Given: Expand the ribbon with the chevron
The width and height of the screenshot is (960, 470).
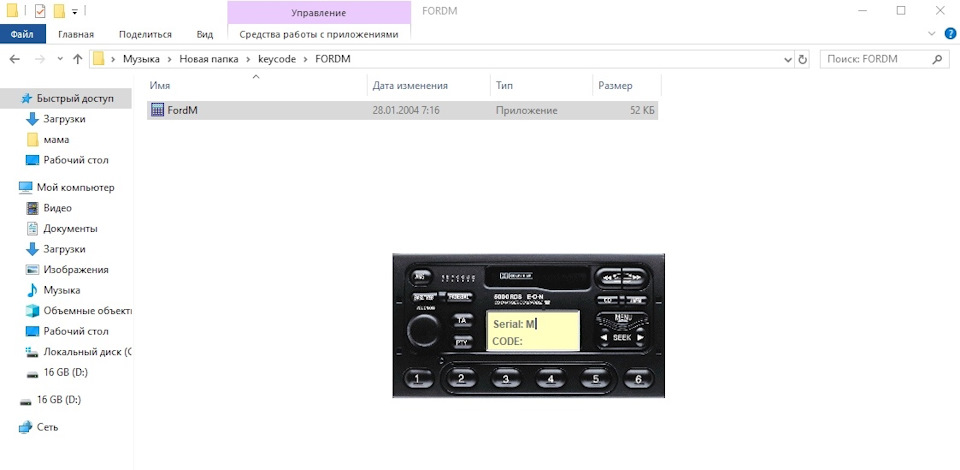Looking at the screenshot, I should click(x=932, y=34).
